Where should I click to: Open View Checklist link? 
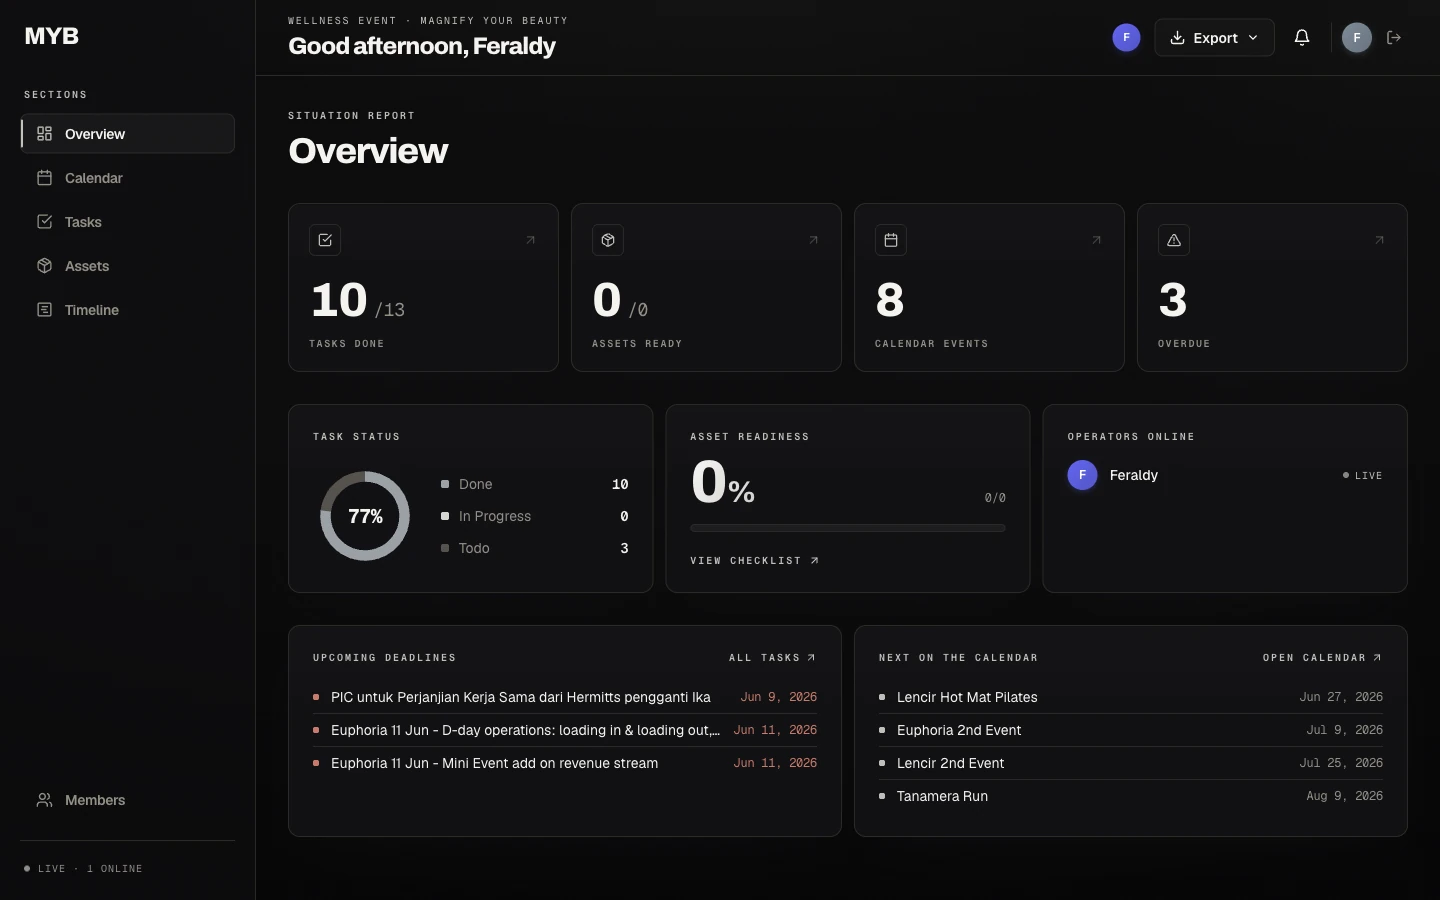(755, 561)
